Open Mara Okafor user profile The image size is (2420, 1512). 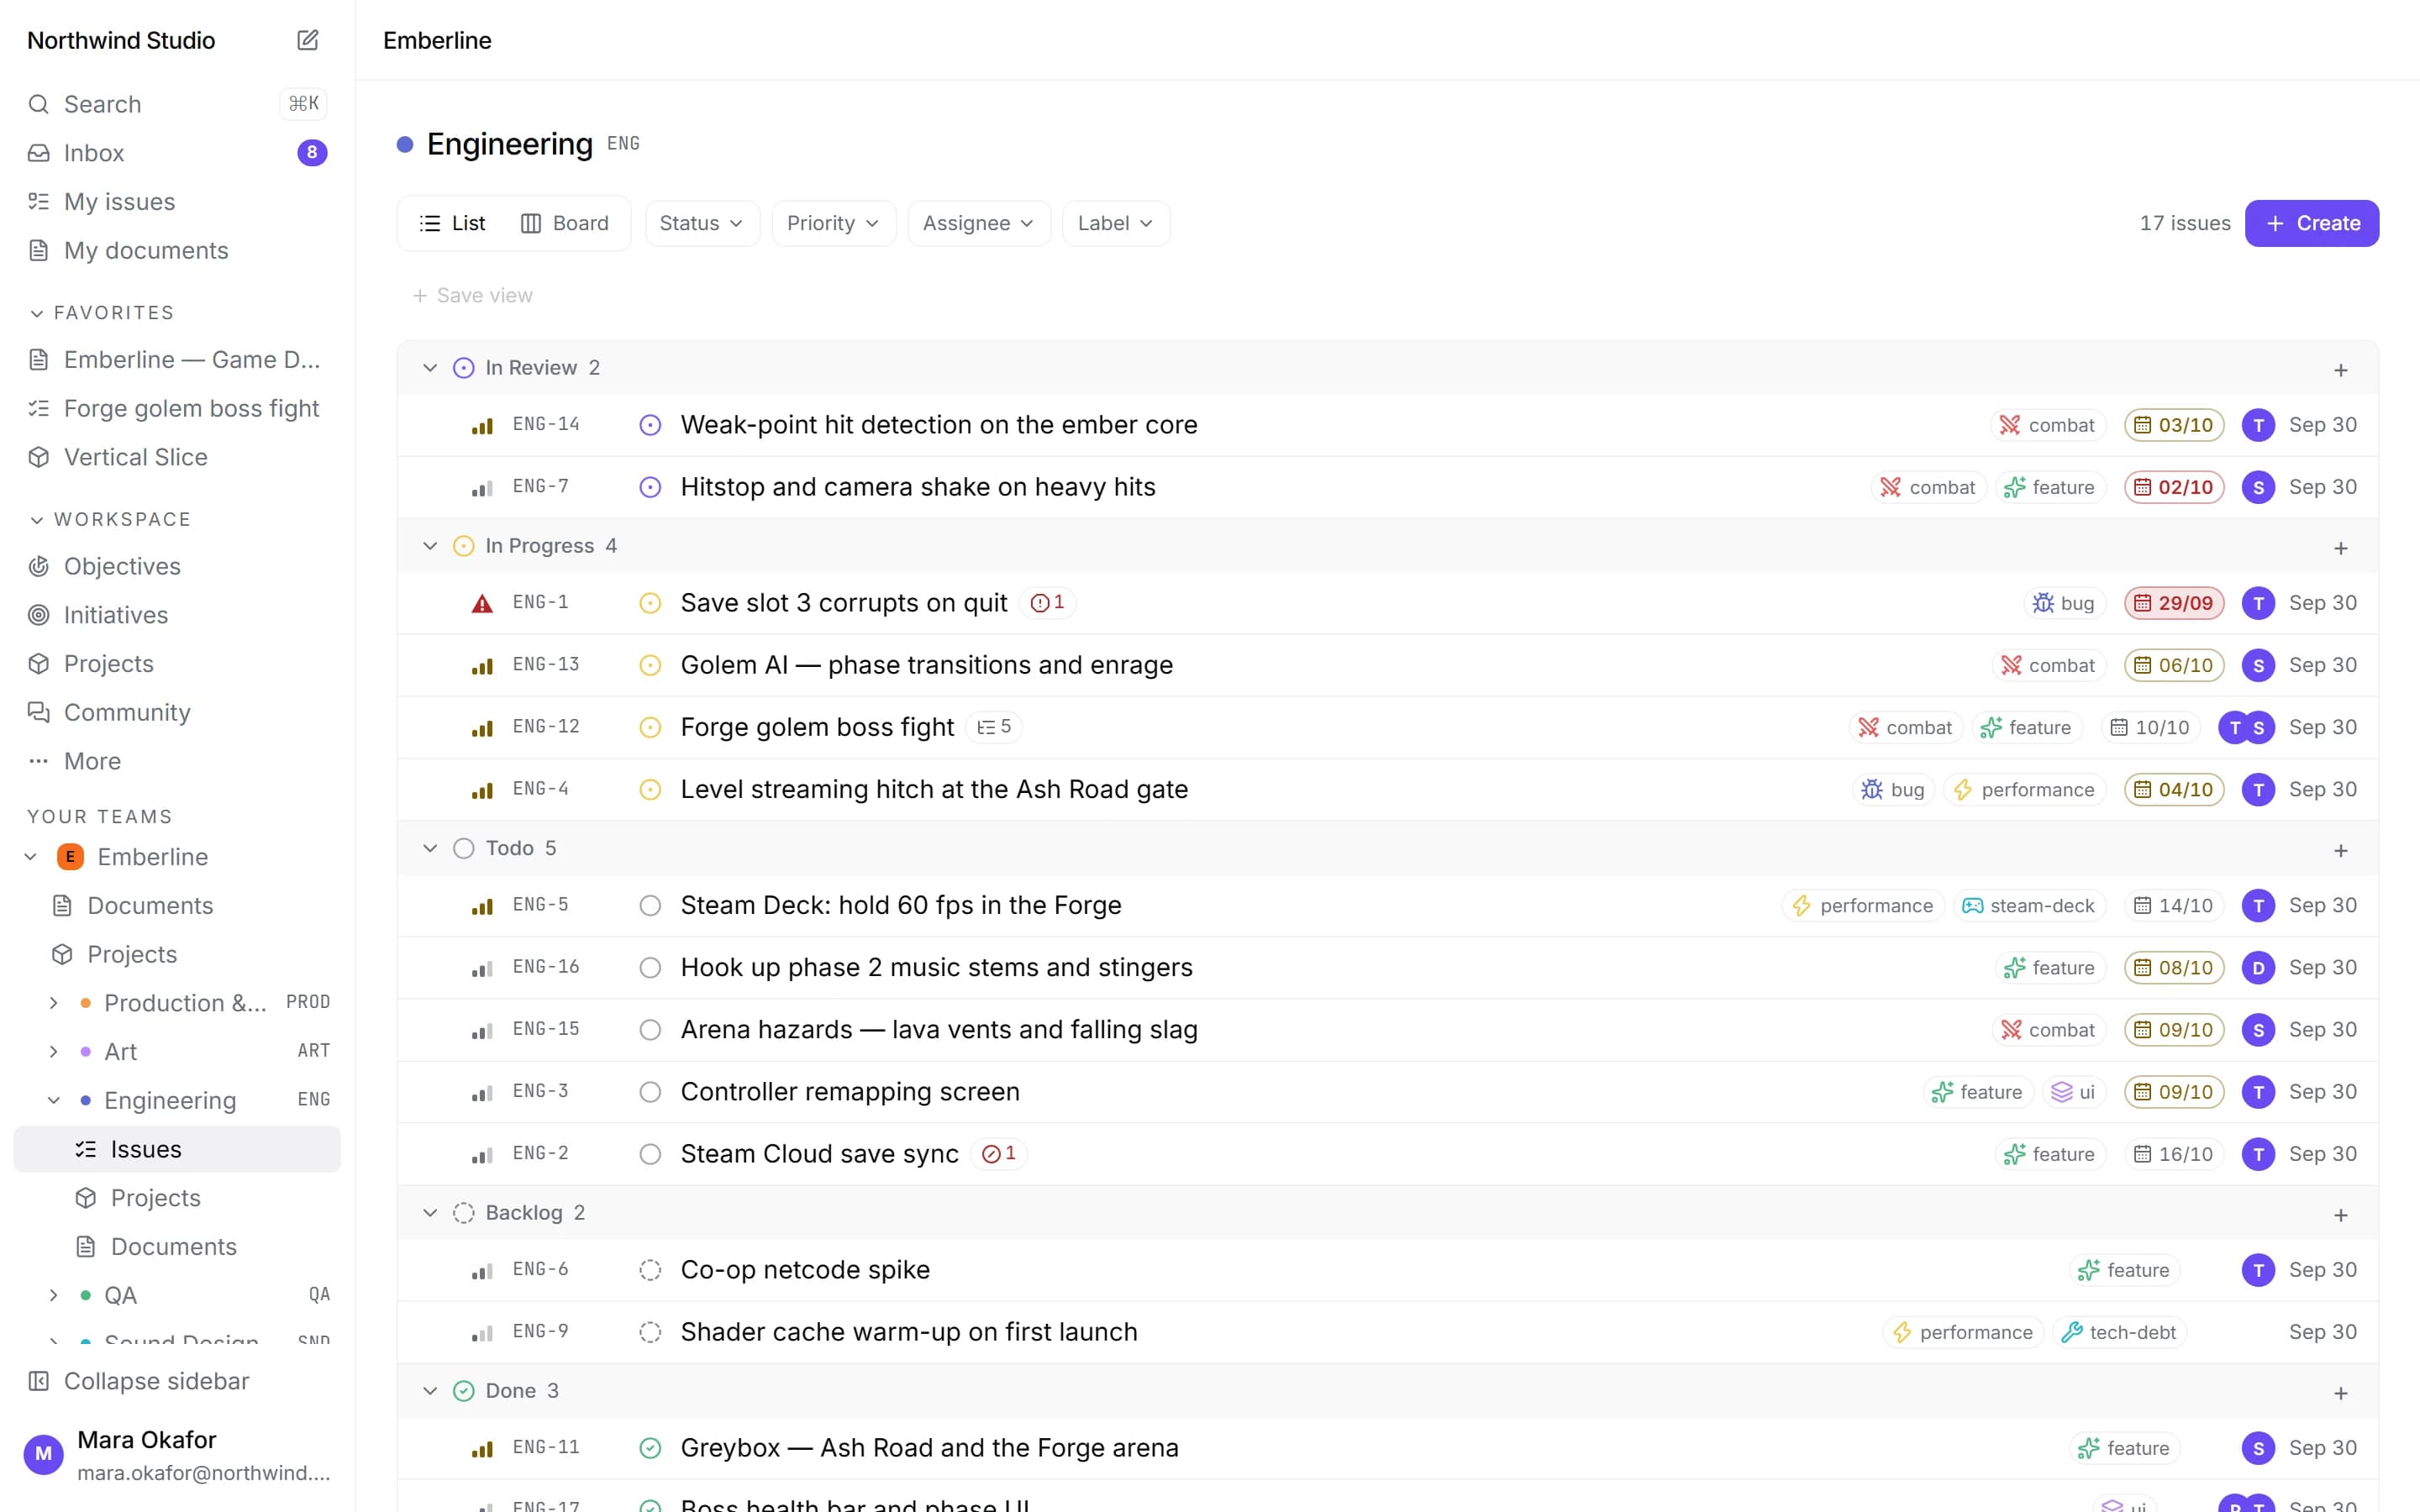tap(177, 1454)
